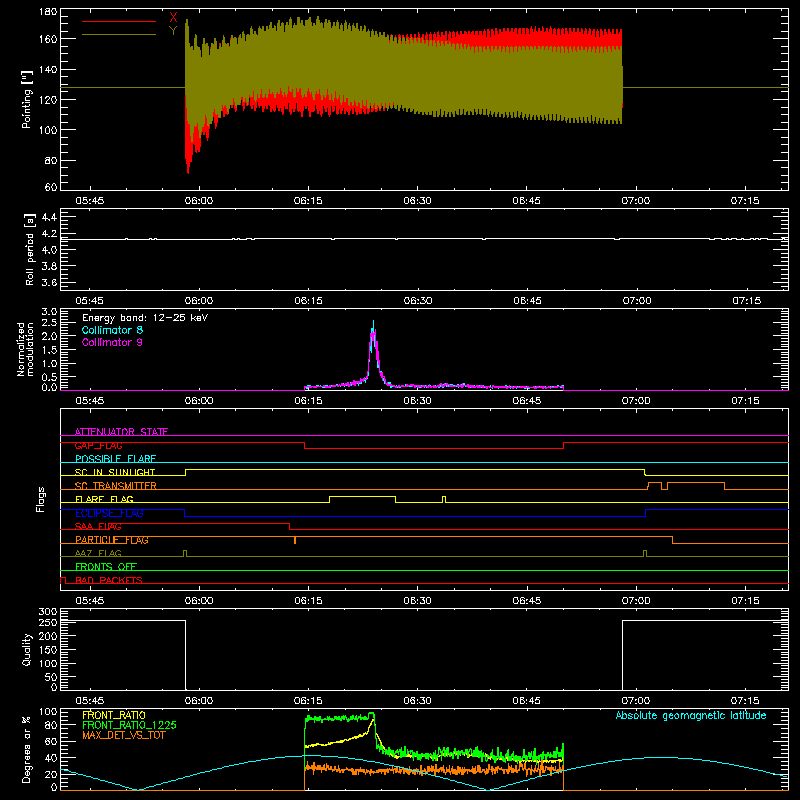This screenshot has width=800, height=800.
Task: Click the FLARE_FLAG label
Action: click(x=104, y=499)
